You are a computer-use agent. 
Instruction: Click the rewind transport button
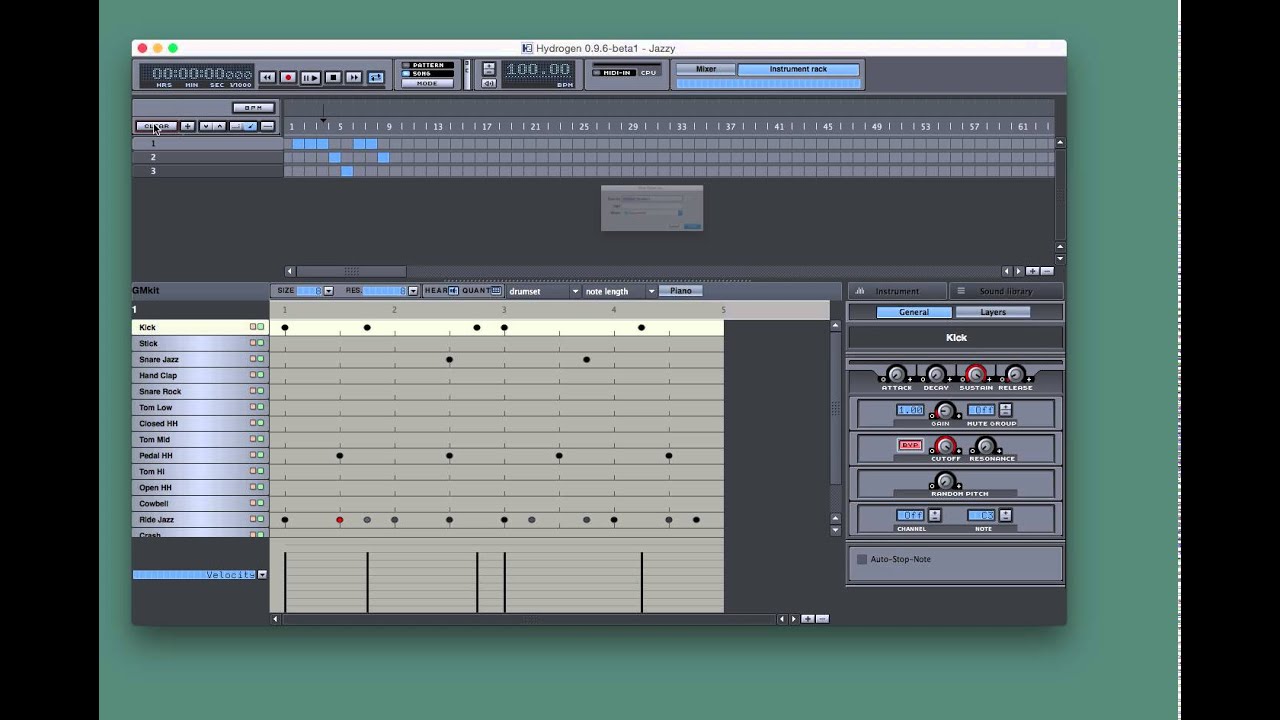pos(267,77)
